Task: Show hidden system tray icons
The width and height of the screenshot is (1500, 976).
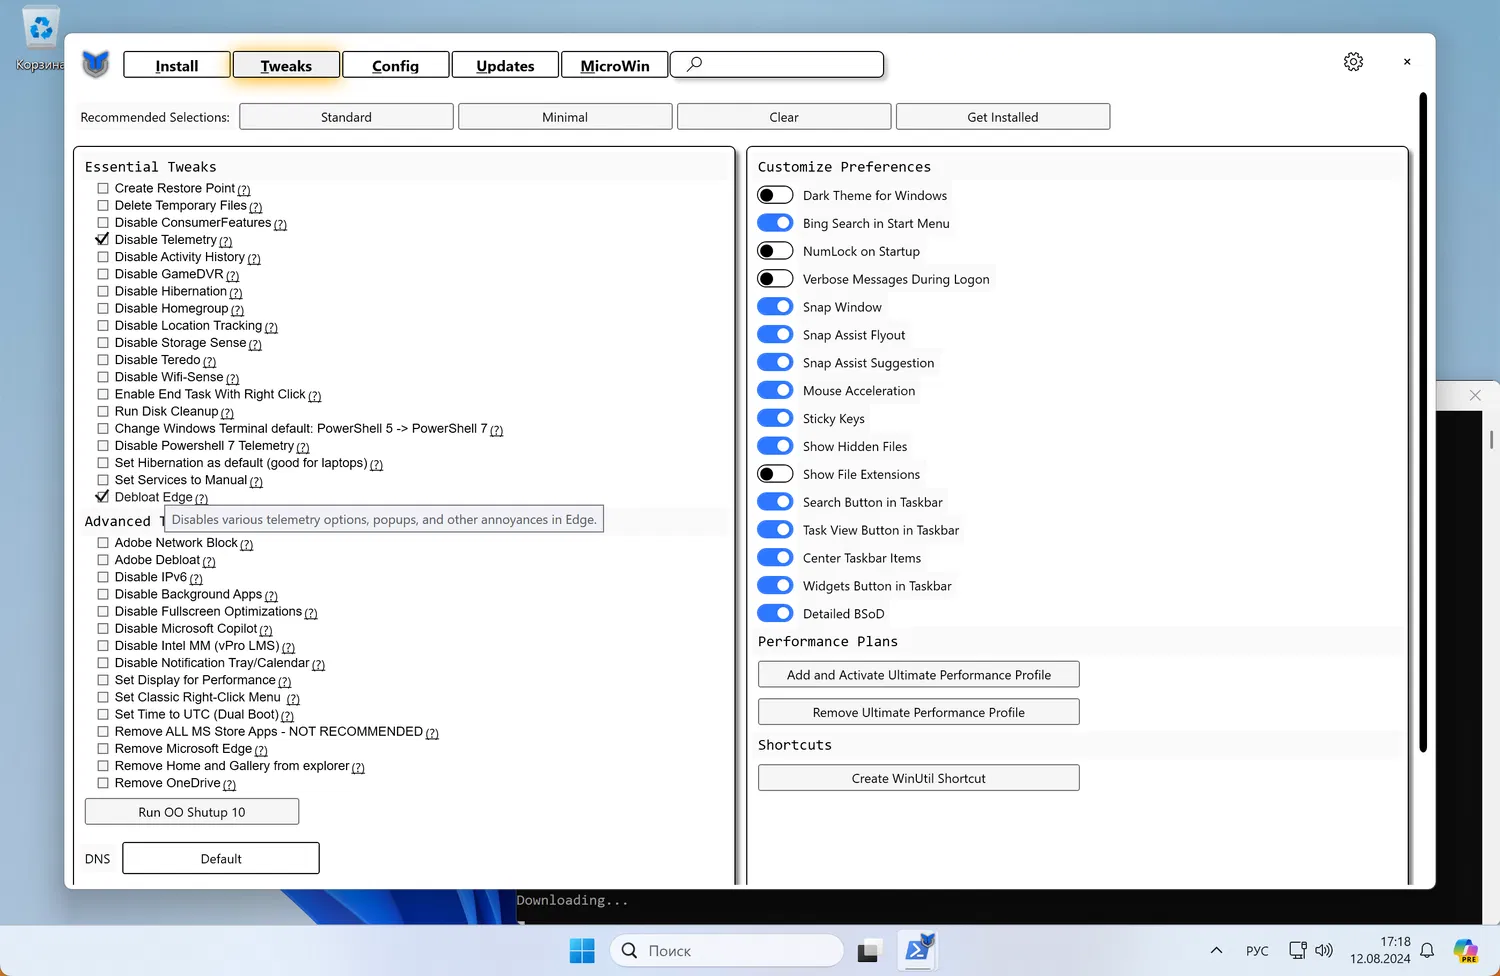Action: (x=1216, y=950)
